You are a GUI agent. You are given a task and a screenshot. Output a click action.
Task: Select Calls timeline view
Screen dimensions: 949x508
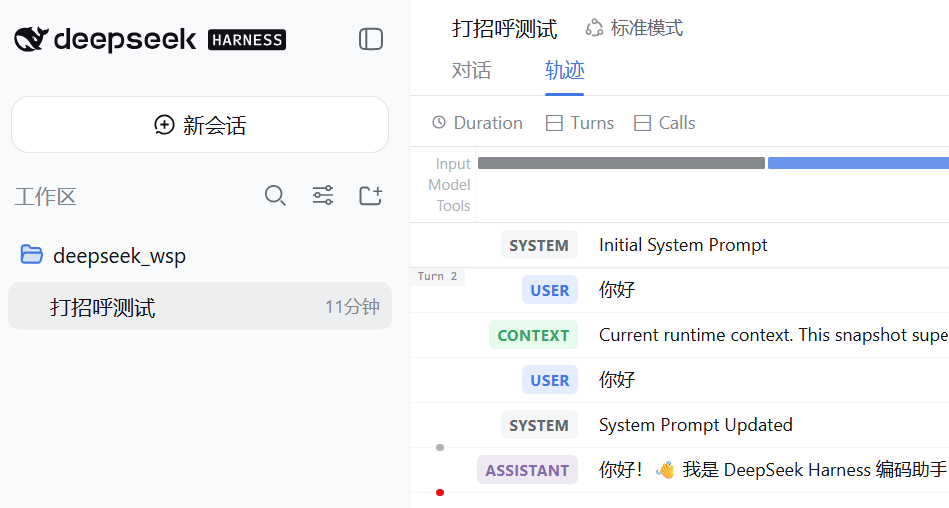[x=665, y=123]
